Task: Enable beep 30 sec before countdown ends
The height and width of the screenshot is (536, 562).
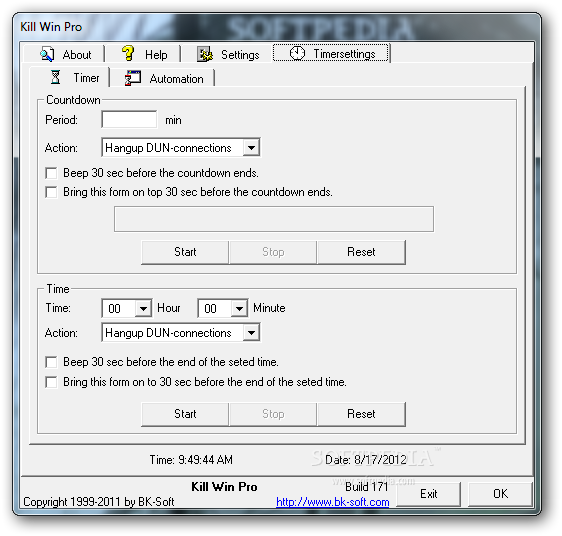Action: 51,173
